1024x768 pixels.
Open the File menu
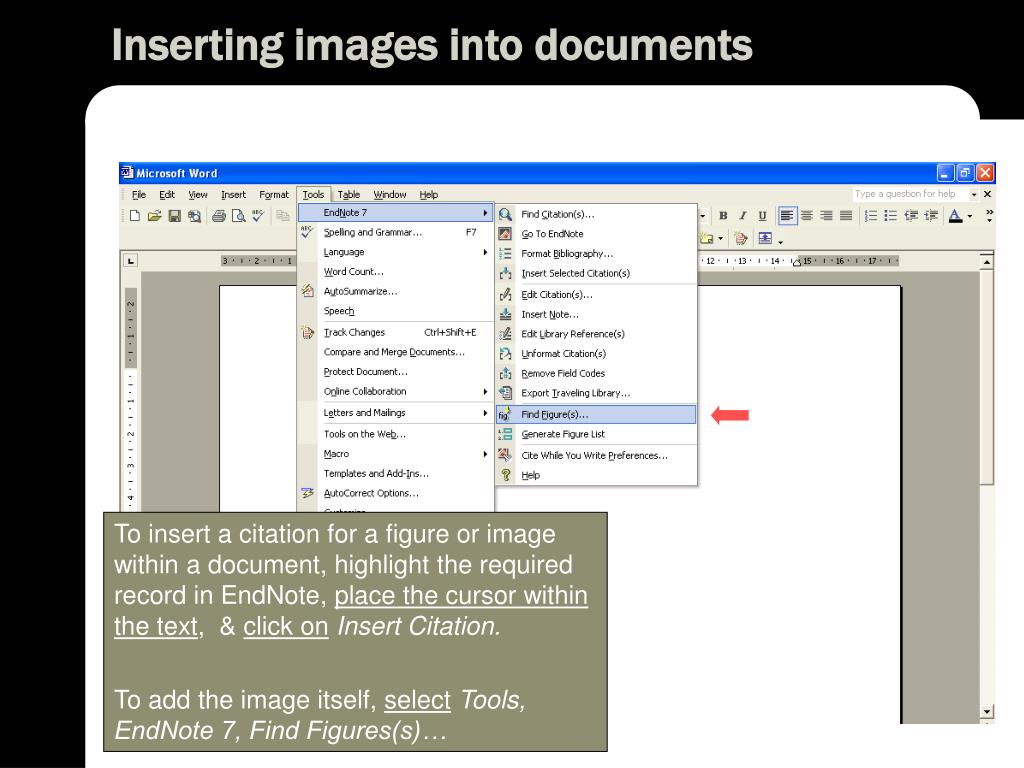138,195
